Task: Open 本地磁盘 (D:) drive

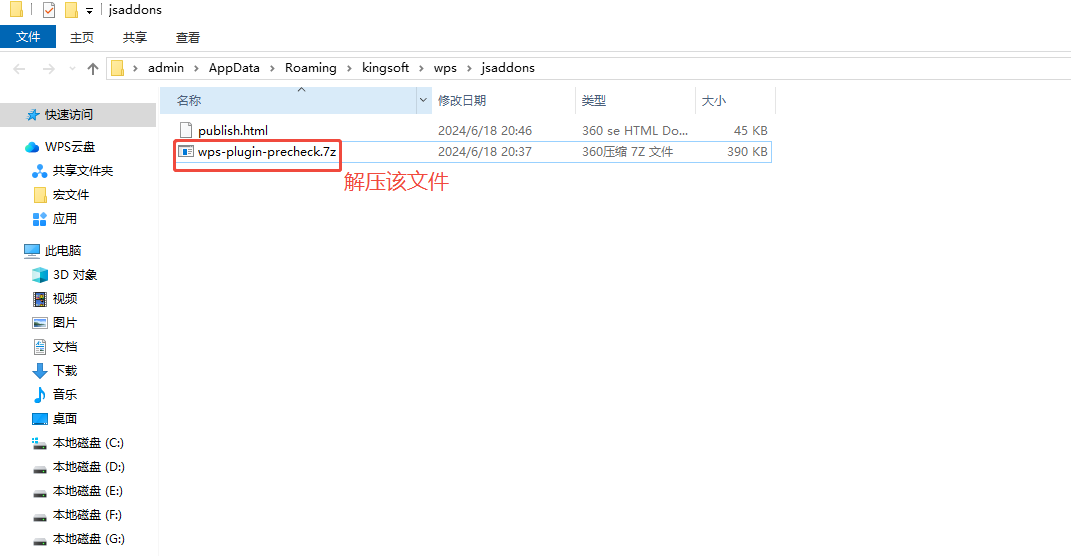Action: click(89, 467)
